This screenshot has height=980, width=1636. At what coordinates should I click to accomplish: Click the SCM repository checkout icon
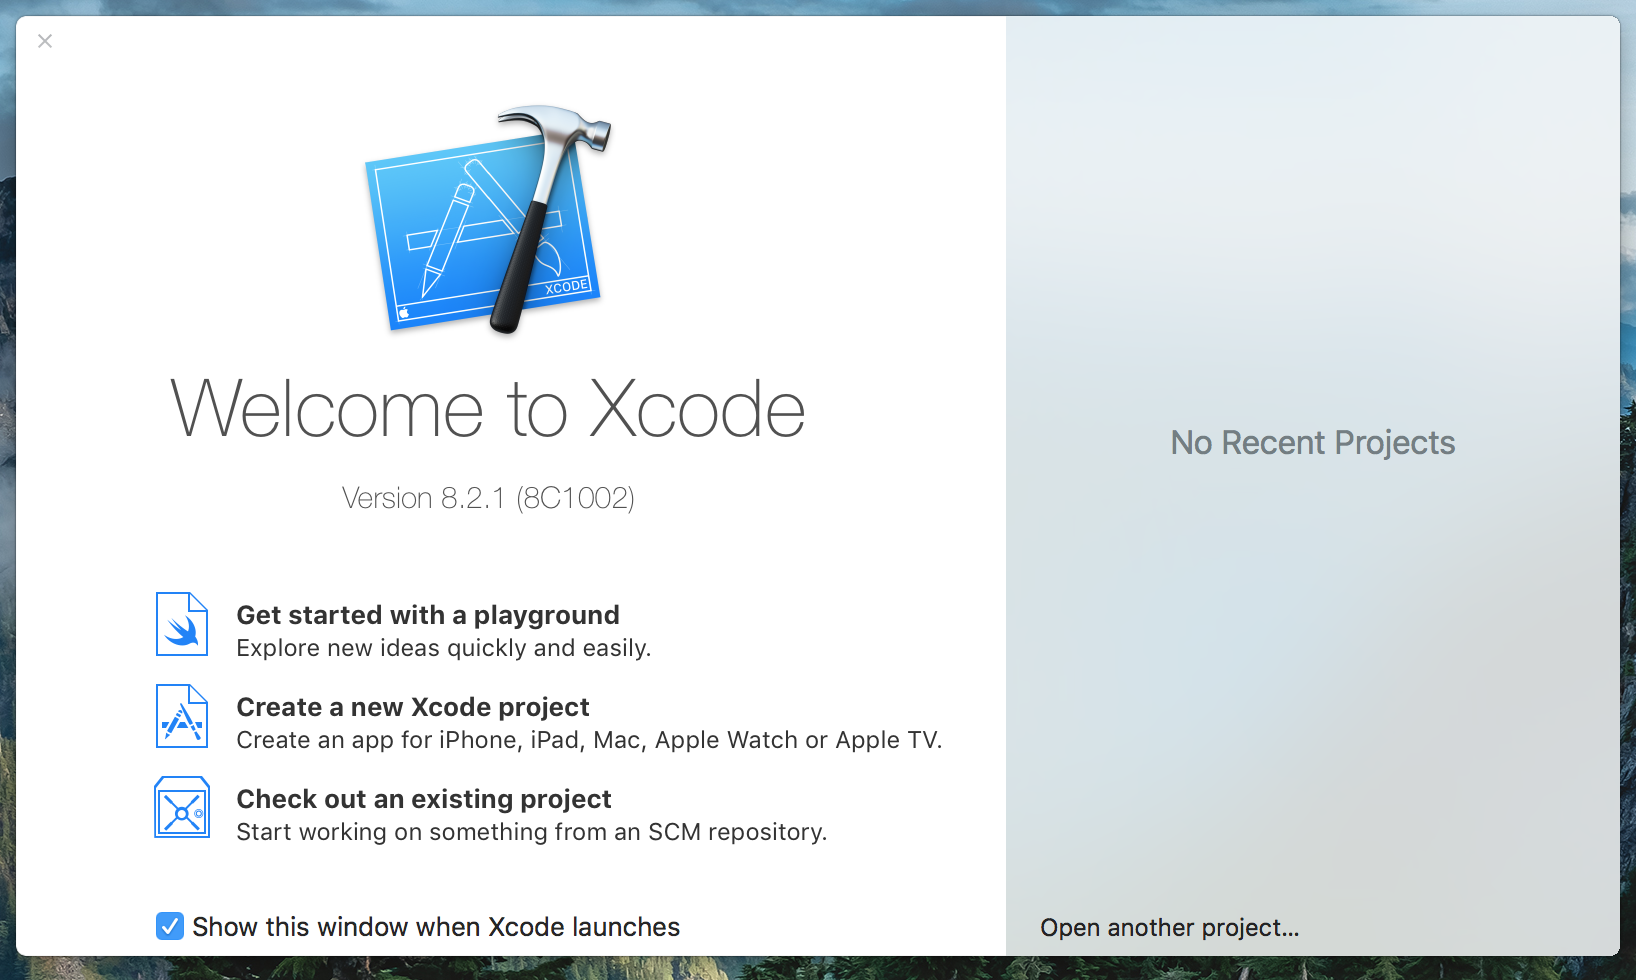182,807
